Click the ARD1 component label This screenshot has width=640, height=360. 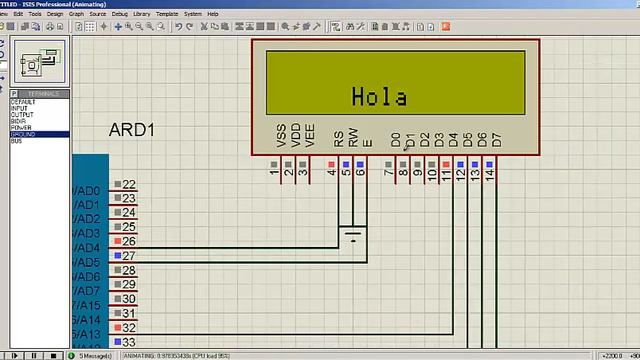point(132,130)
